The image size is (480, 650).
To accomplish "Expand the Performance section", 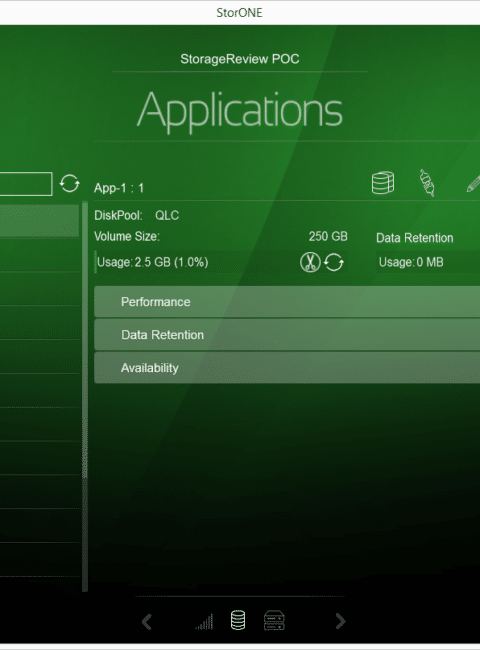I will 287,302.
